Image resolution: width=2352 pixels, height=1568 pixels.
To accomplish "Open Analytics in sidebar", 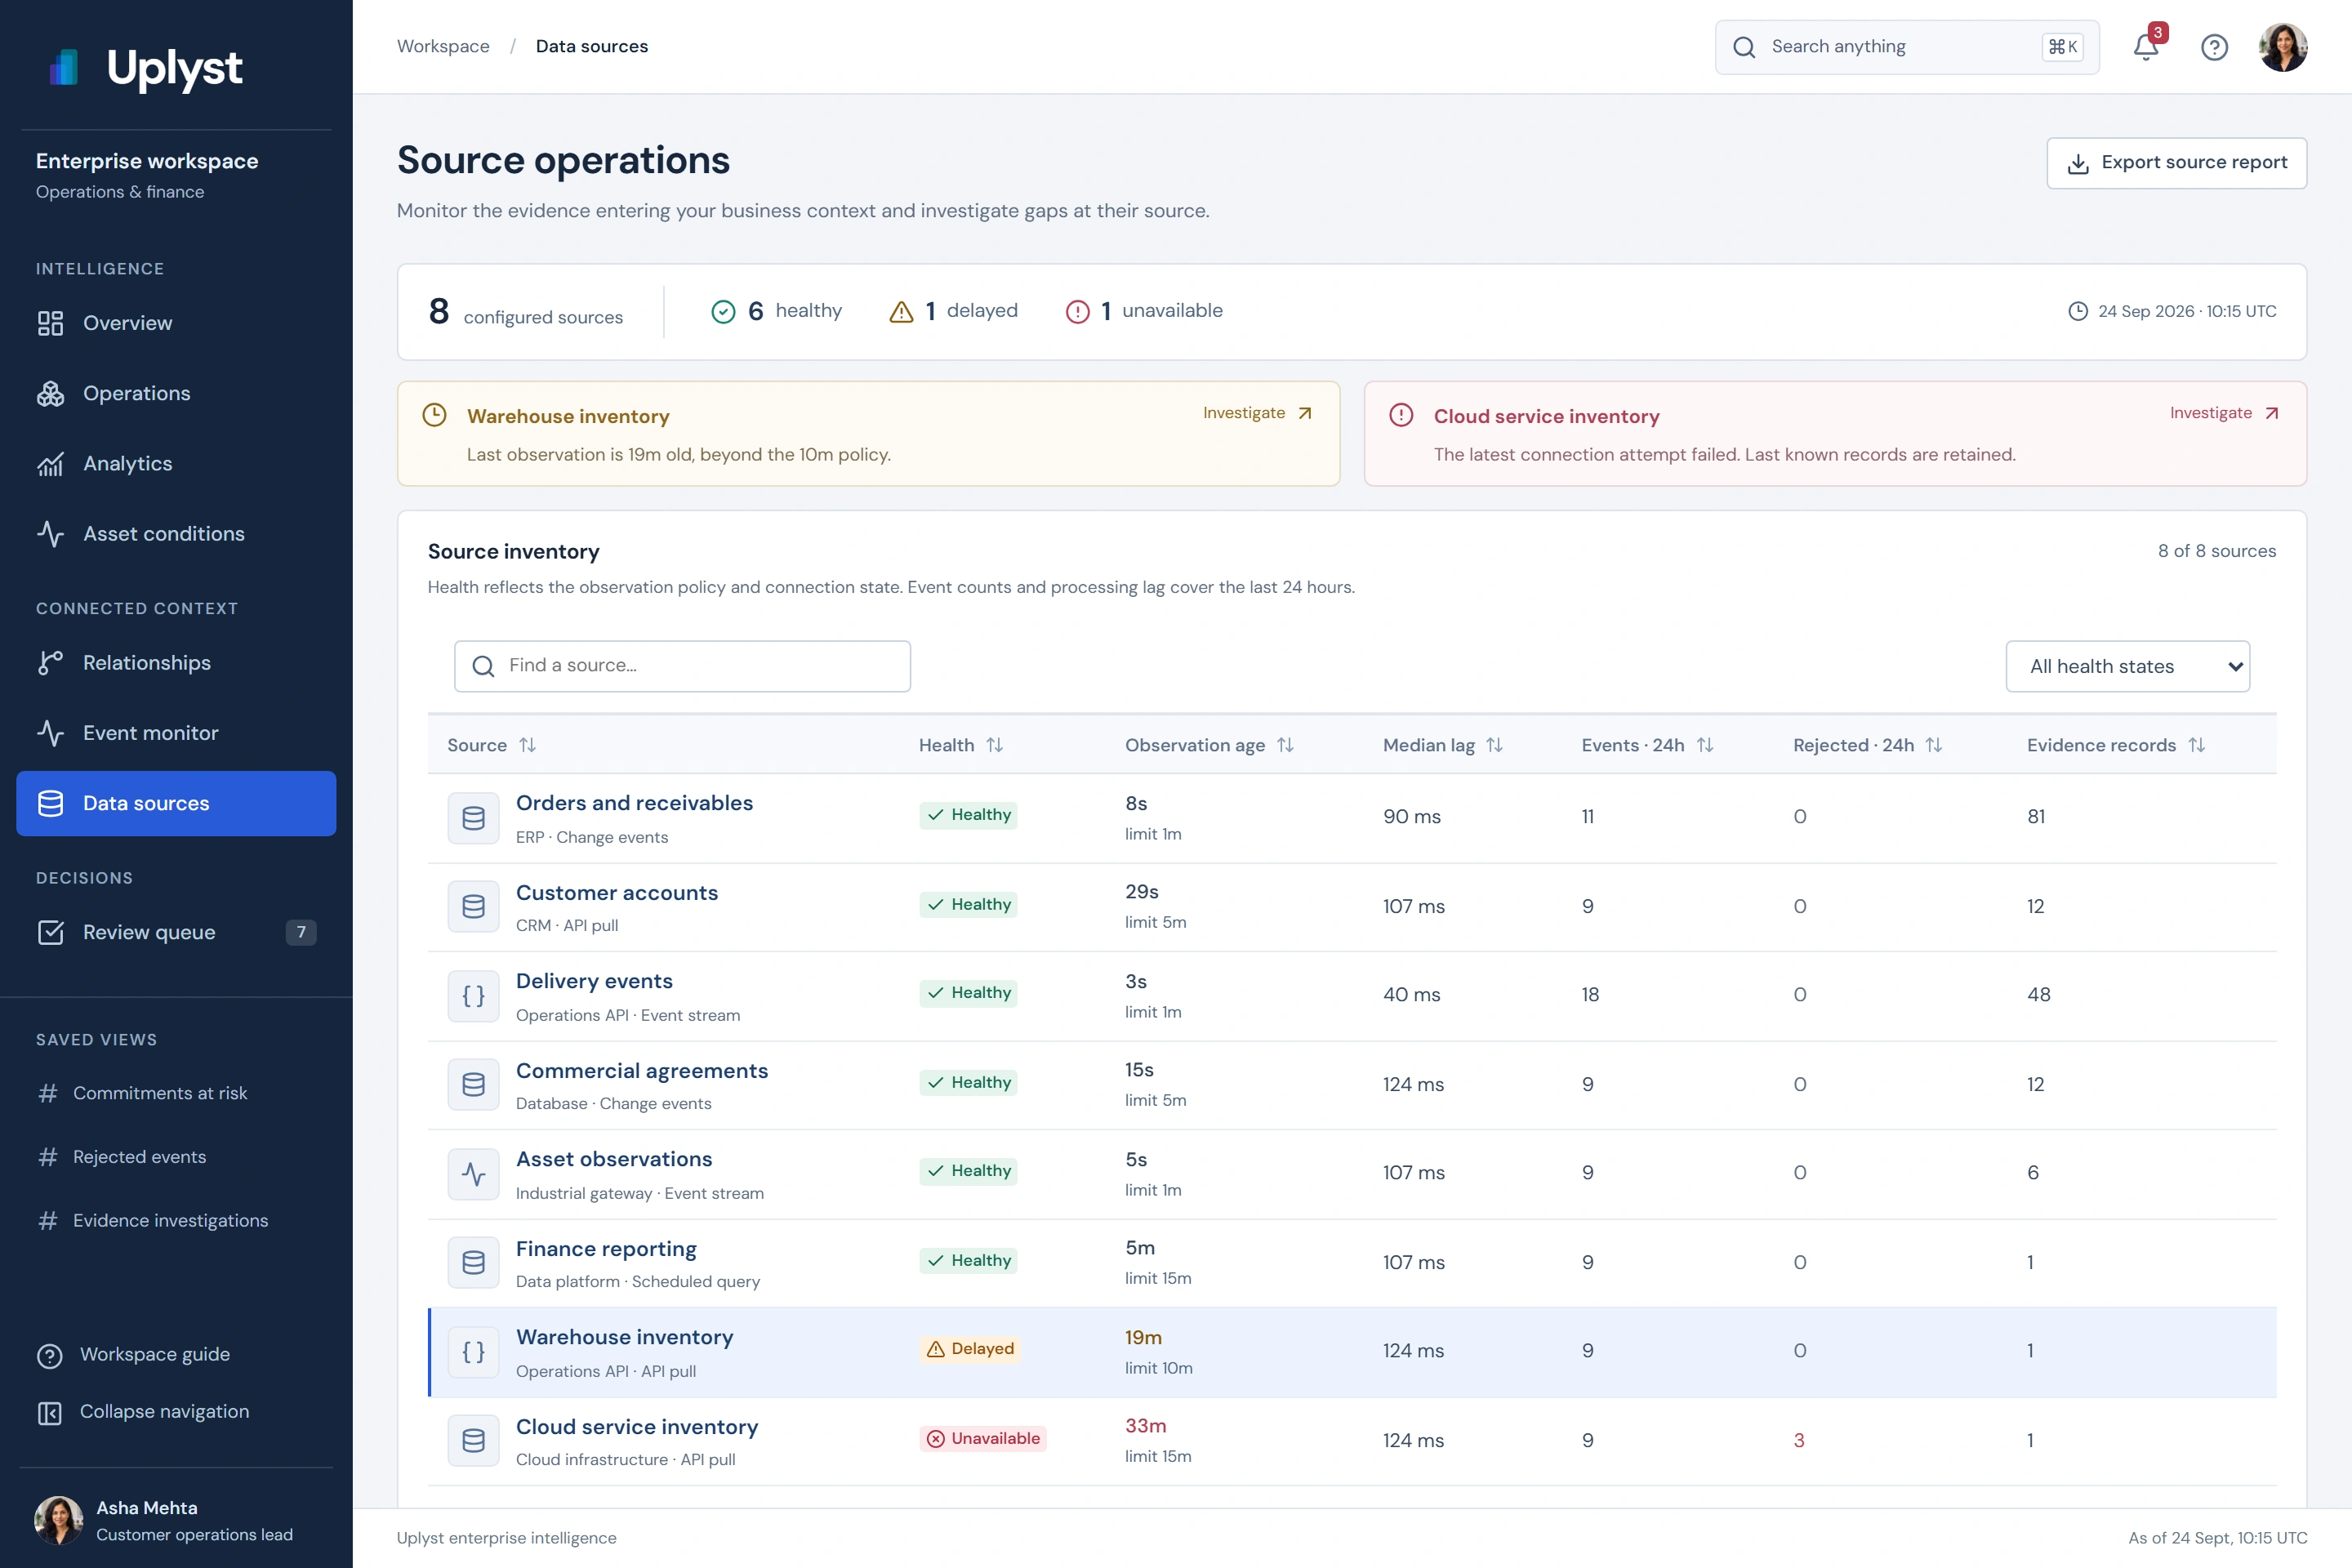I will (176, 463).
